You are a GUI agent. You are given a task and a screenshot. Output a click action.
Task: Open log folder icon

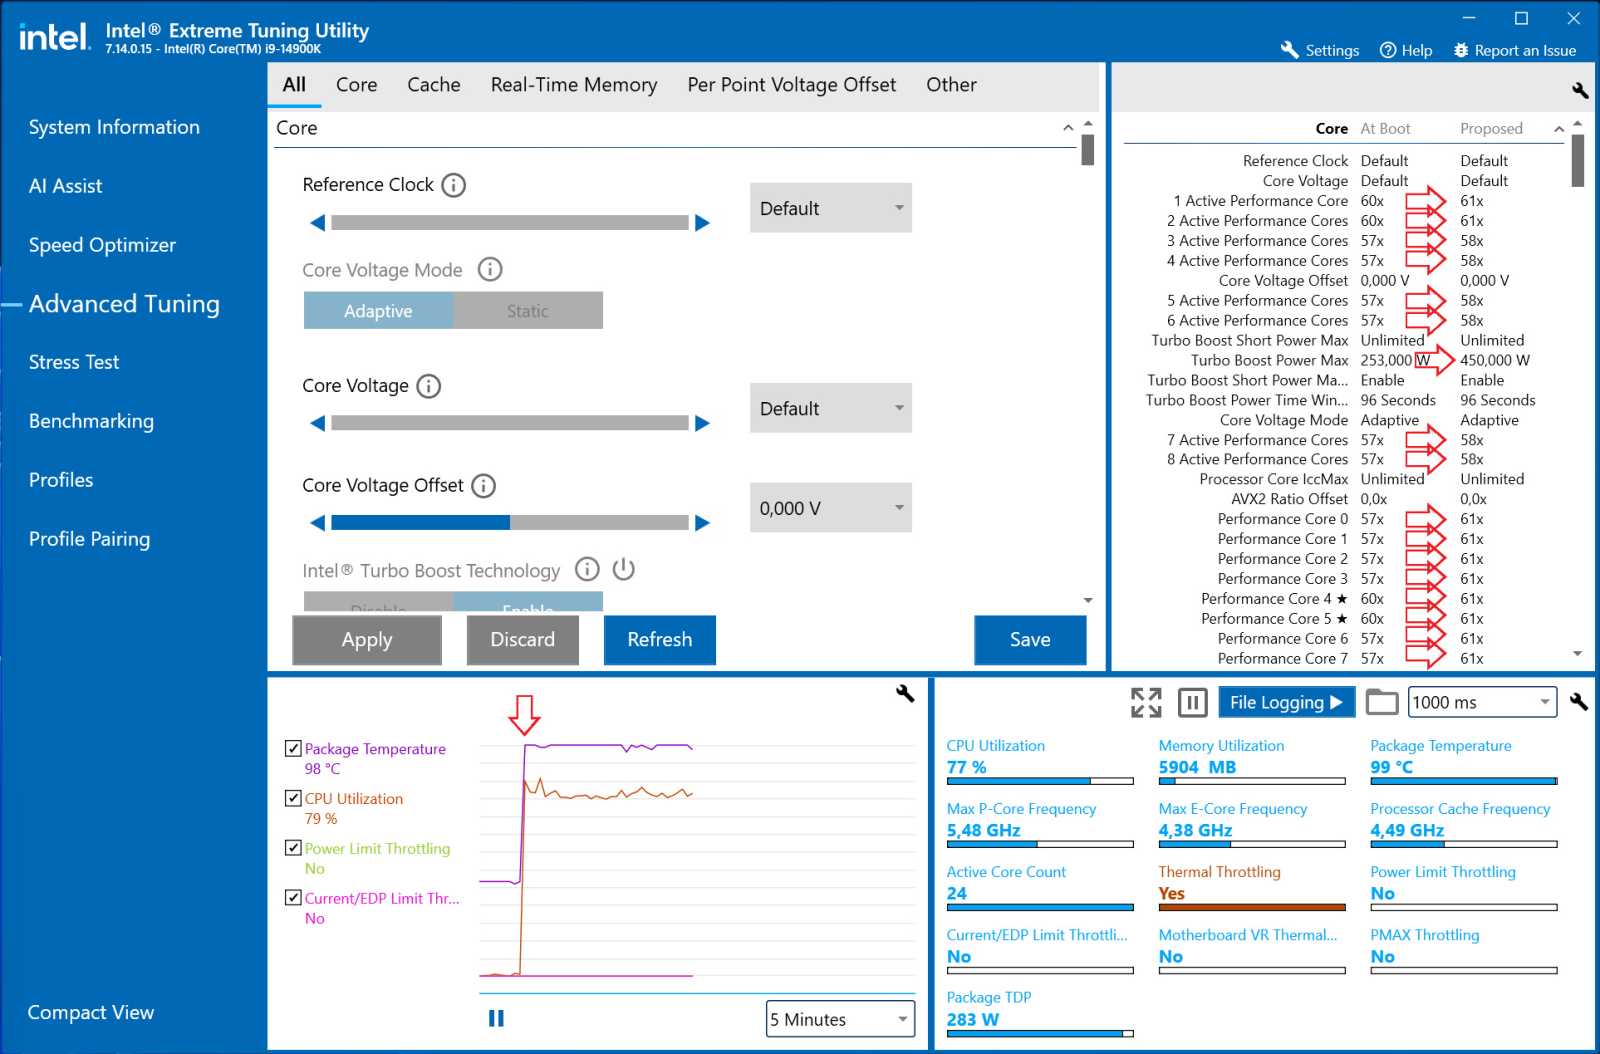pos(1382,702)
